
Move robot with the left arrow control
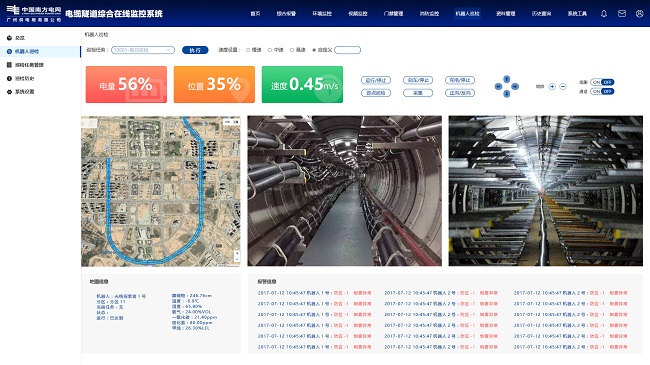[x=498, y=86]
